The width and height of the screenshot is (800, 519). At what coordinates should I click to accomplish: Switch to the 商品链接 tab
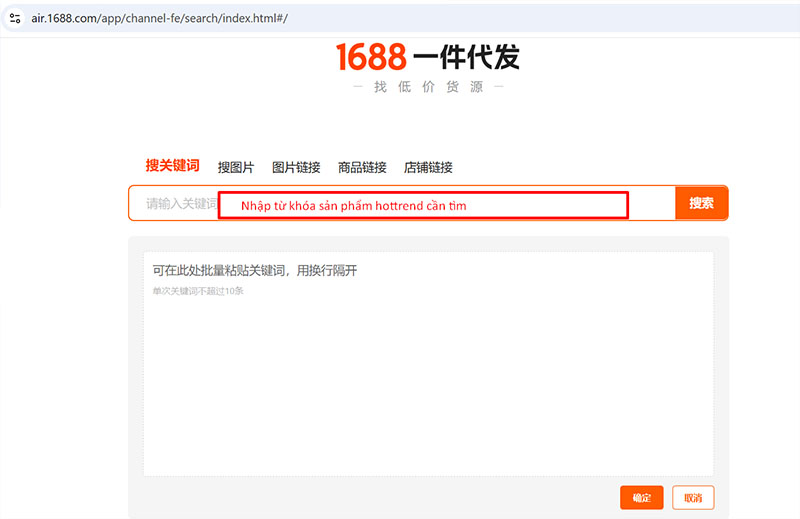point(362,167)
